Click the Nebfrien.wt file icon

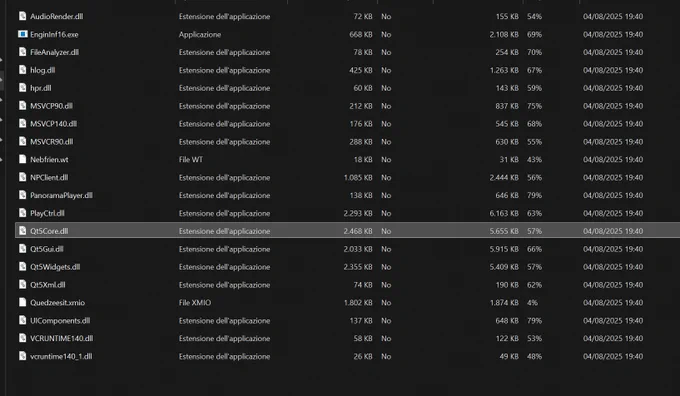tap(23, 159)
